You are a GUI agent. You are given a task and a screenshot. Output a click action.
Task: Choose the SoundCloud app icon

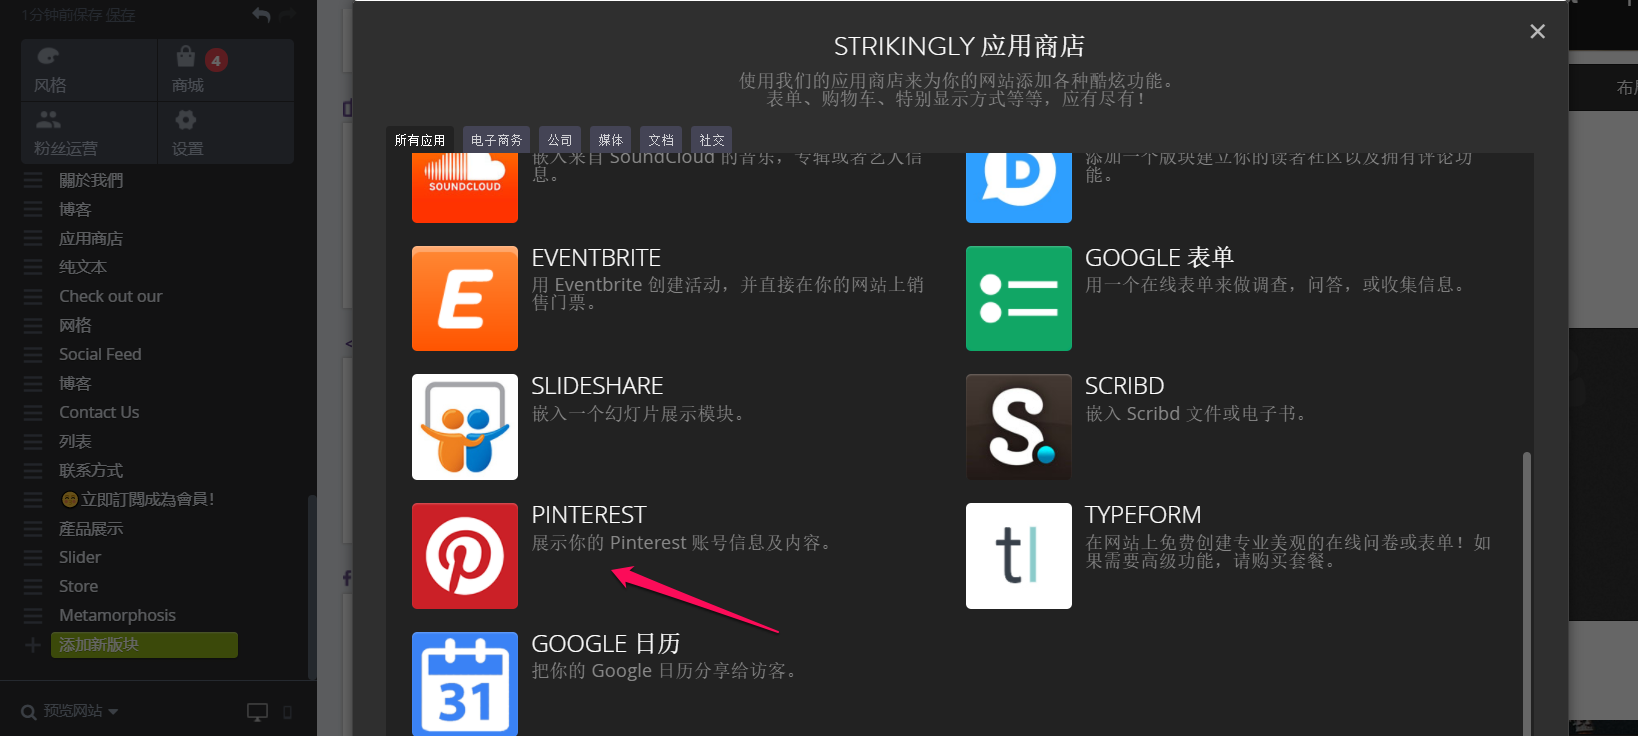coord(465,188)
